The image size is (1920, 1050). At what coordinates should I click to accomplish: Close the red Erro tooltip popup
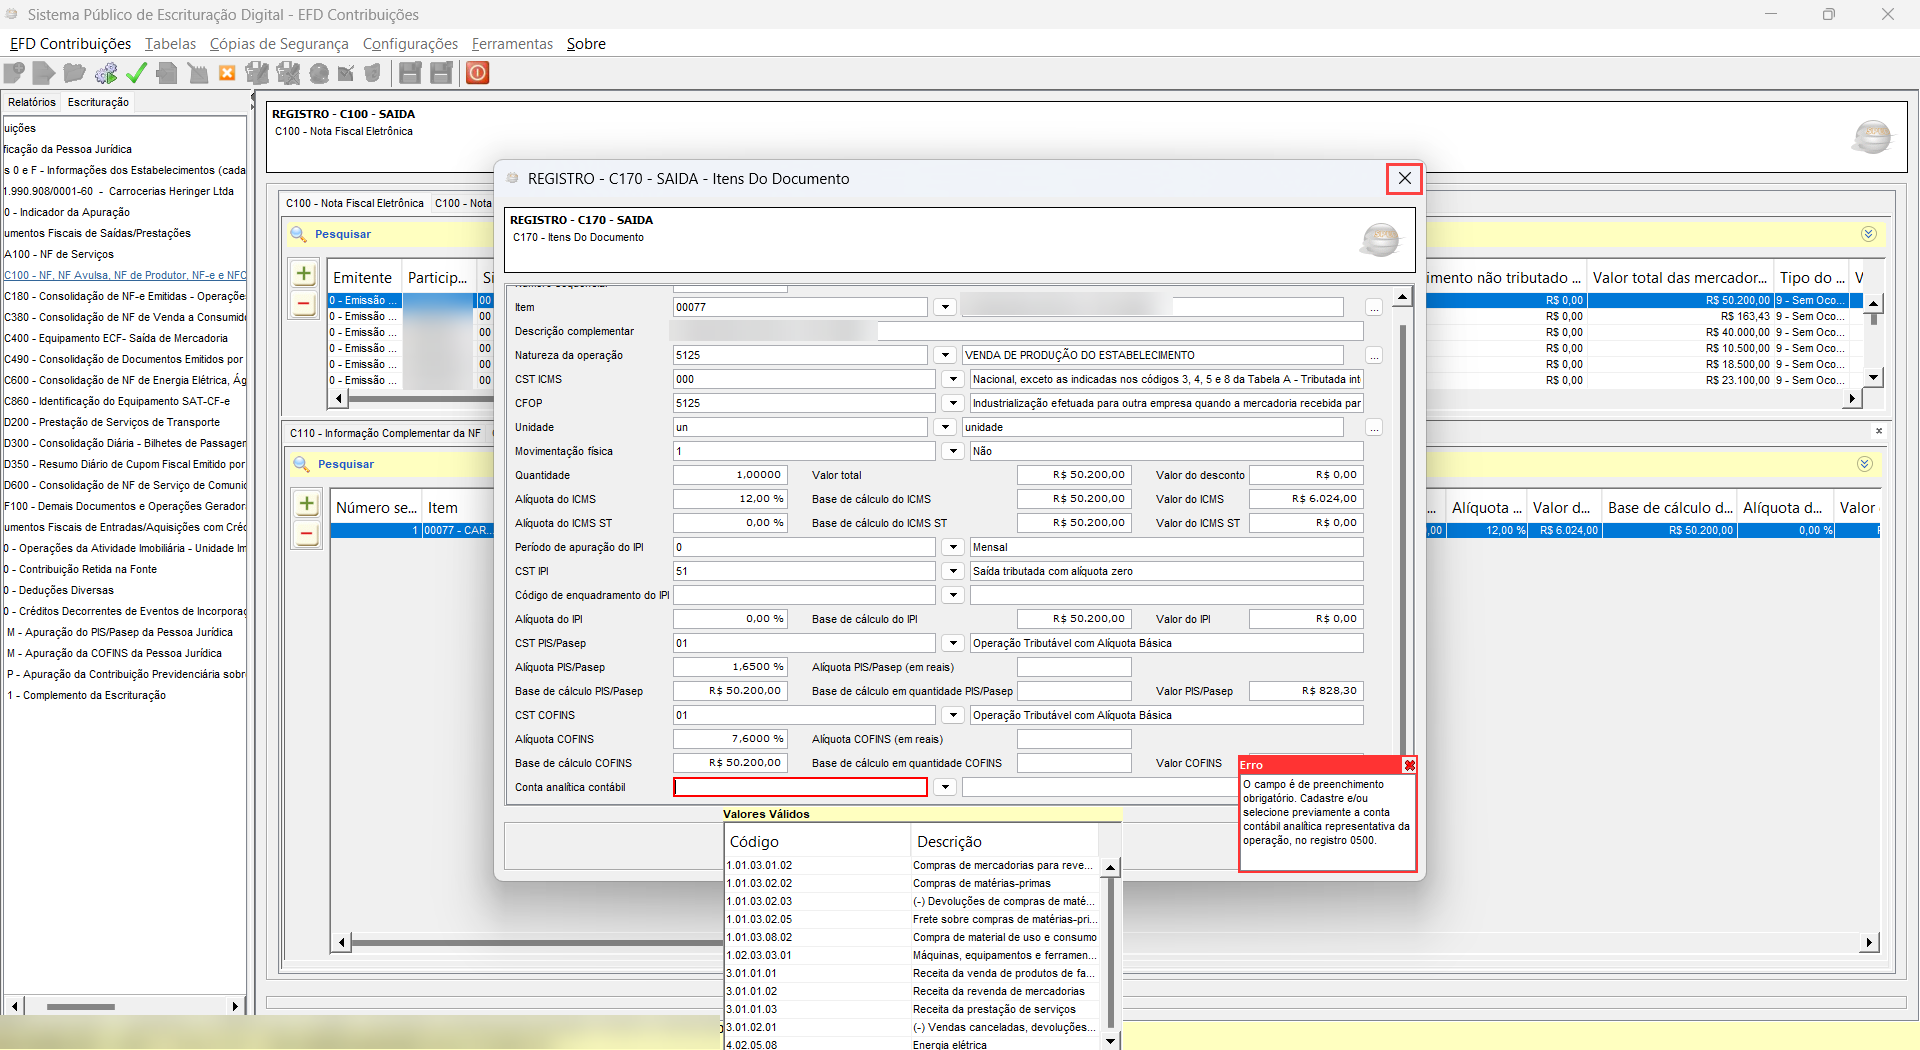point(1409,765)
